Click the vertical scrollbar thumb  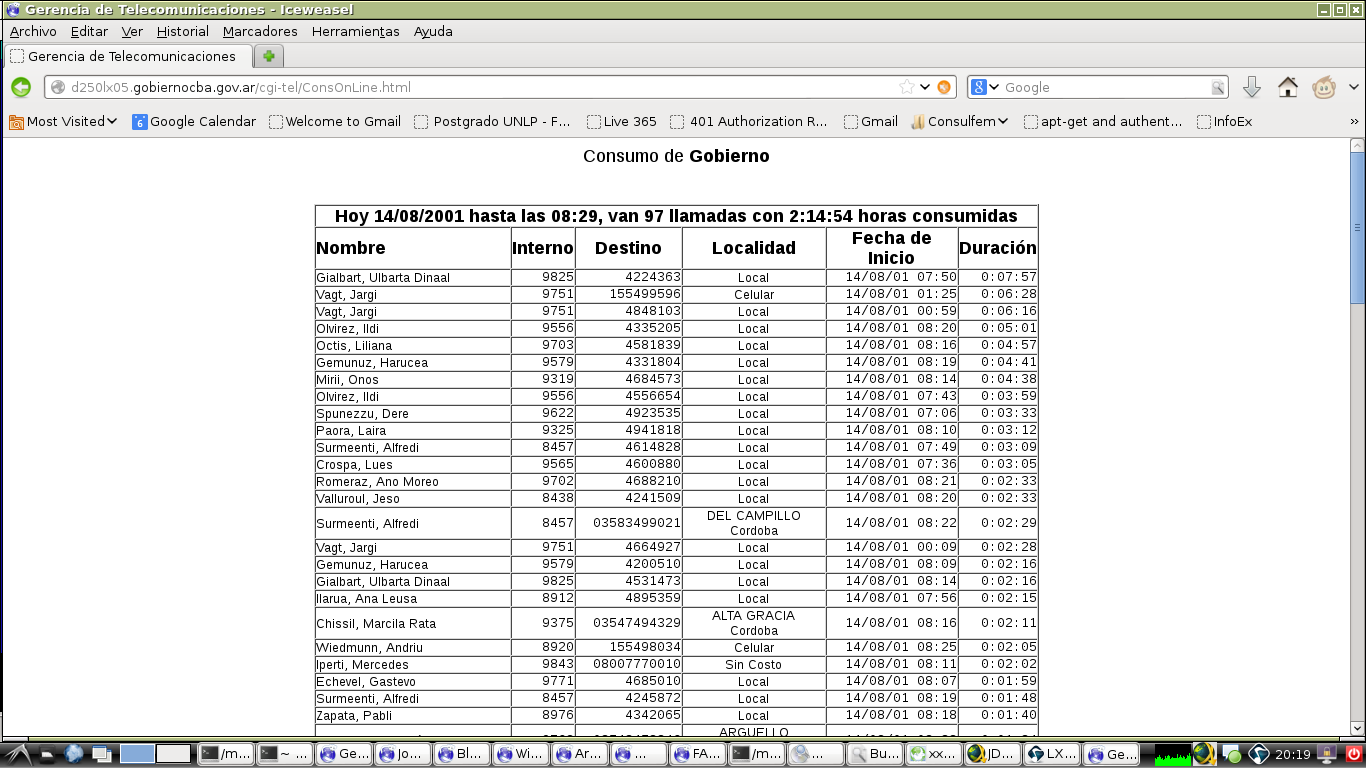[1357, 227]
